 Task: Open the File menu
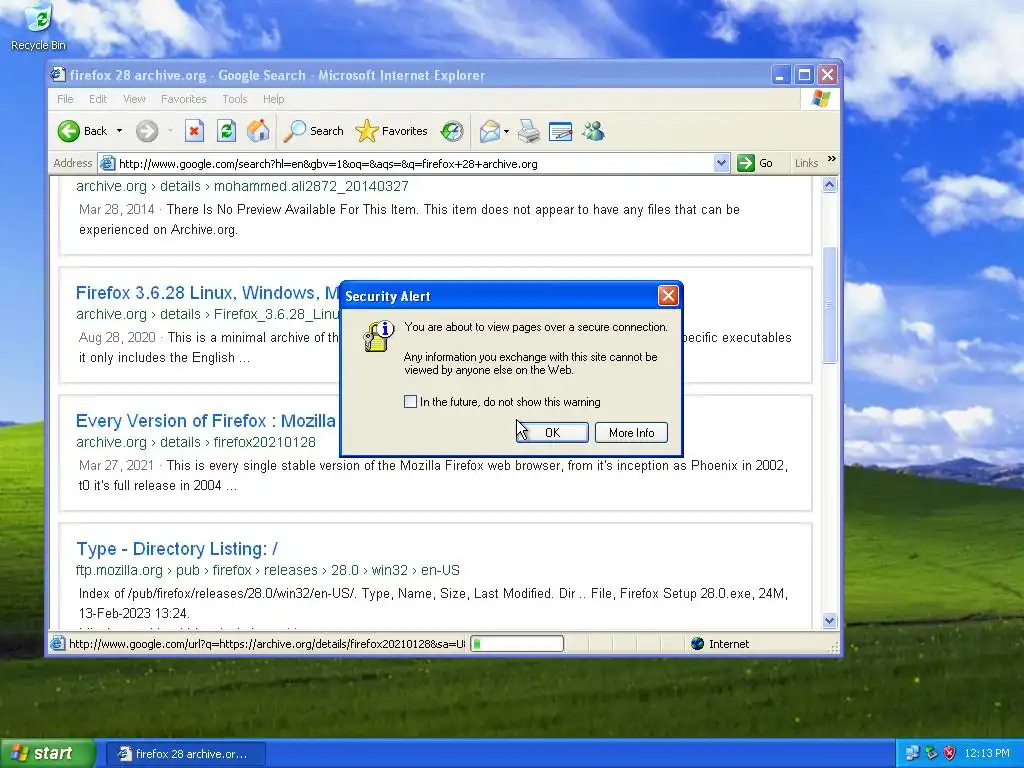[65, 99]
